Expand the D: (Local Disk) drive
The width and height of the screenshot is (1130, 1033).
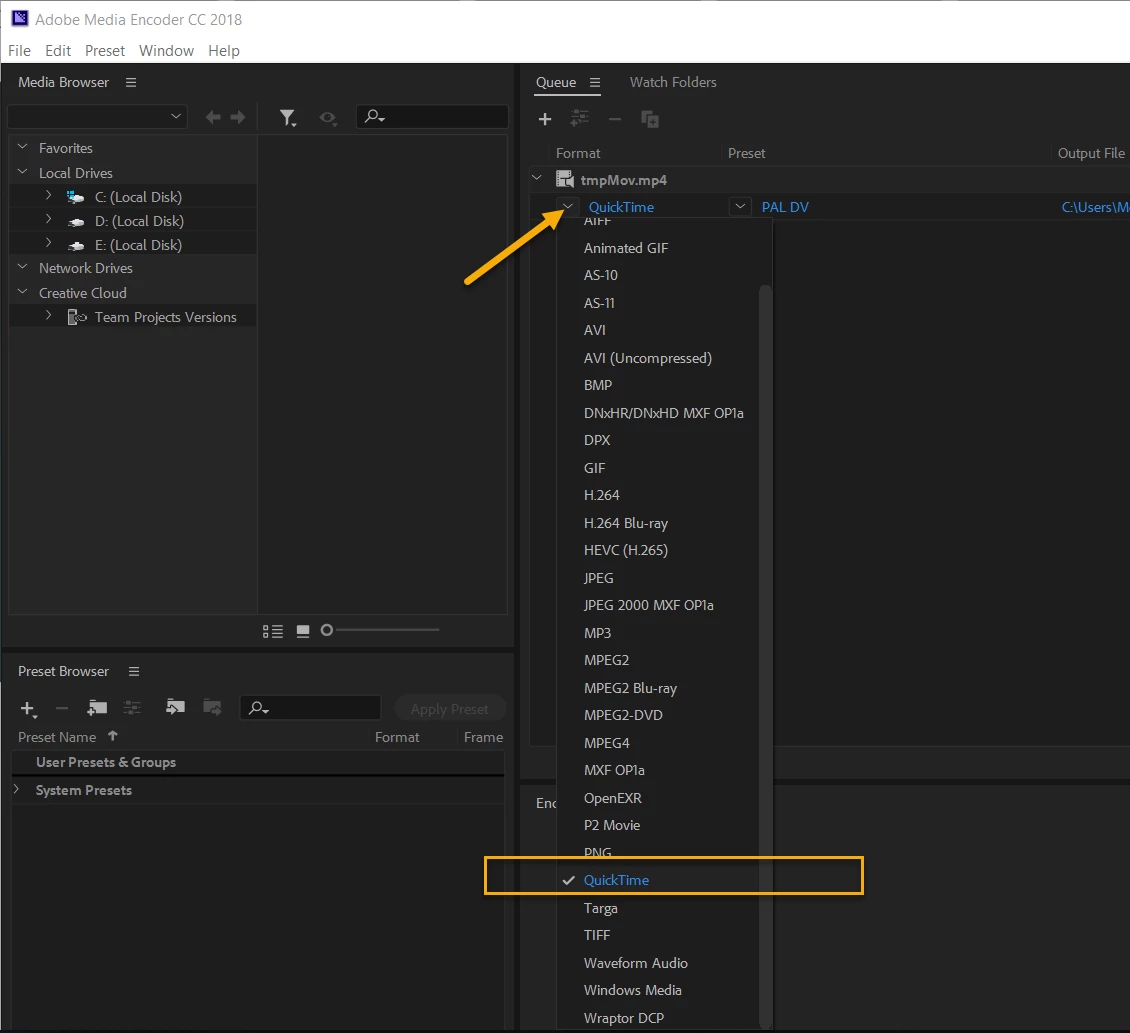tap(48, 219)
